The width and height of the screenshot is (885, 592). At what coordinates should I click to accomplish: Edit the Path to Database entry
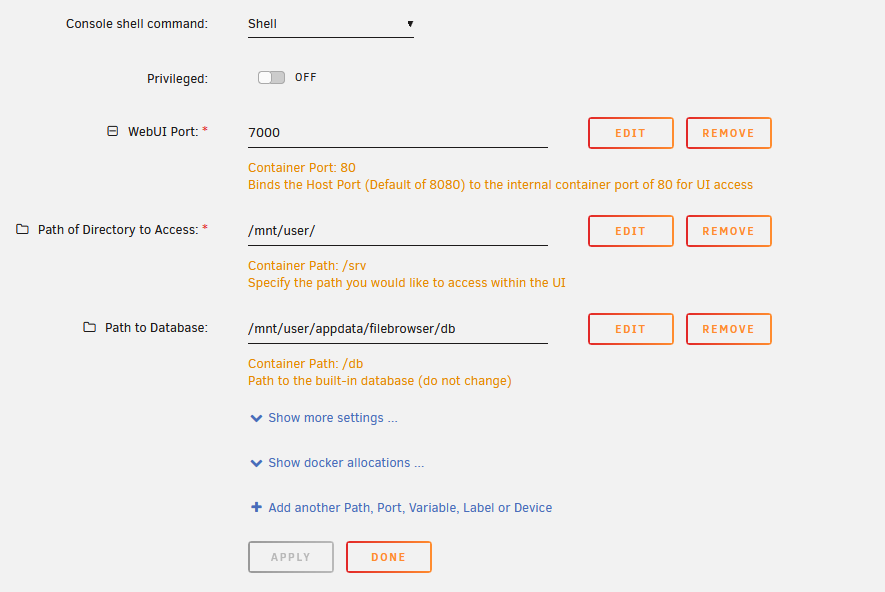630,329
